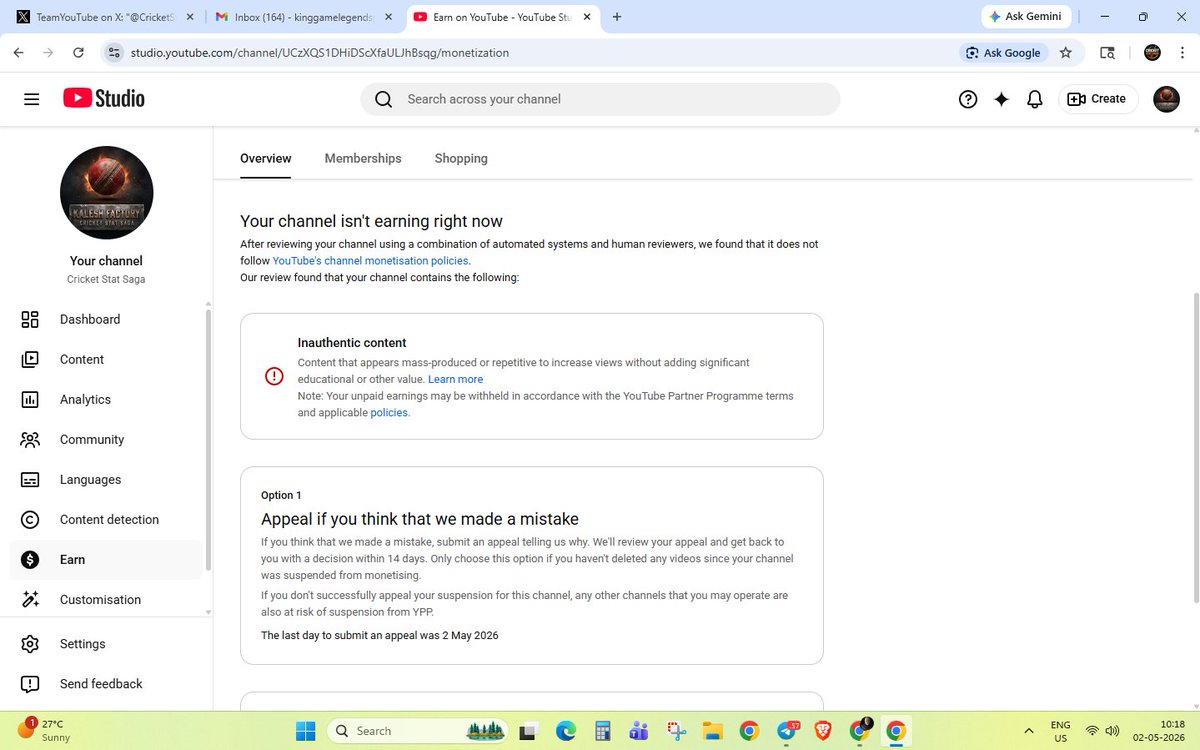Viewport: 1200px width, 750px height.
Task: Click the red warning icon beside Inauthentic content
Action: pos(274,376)
